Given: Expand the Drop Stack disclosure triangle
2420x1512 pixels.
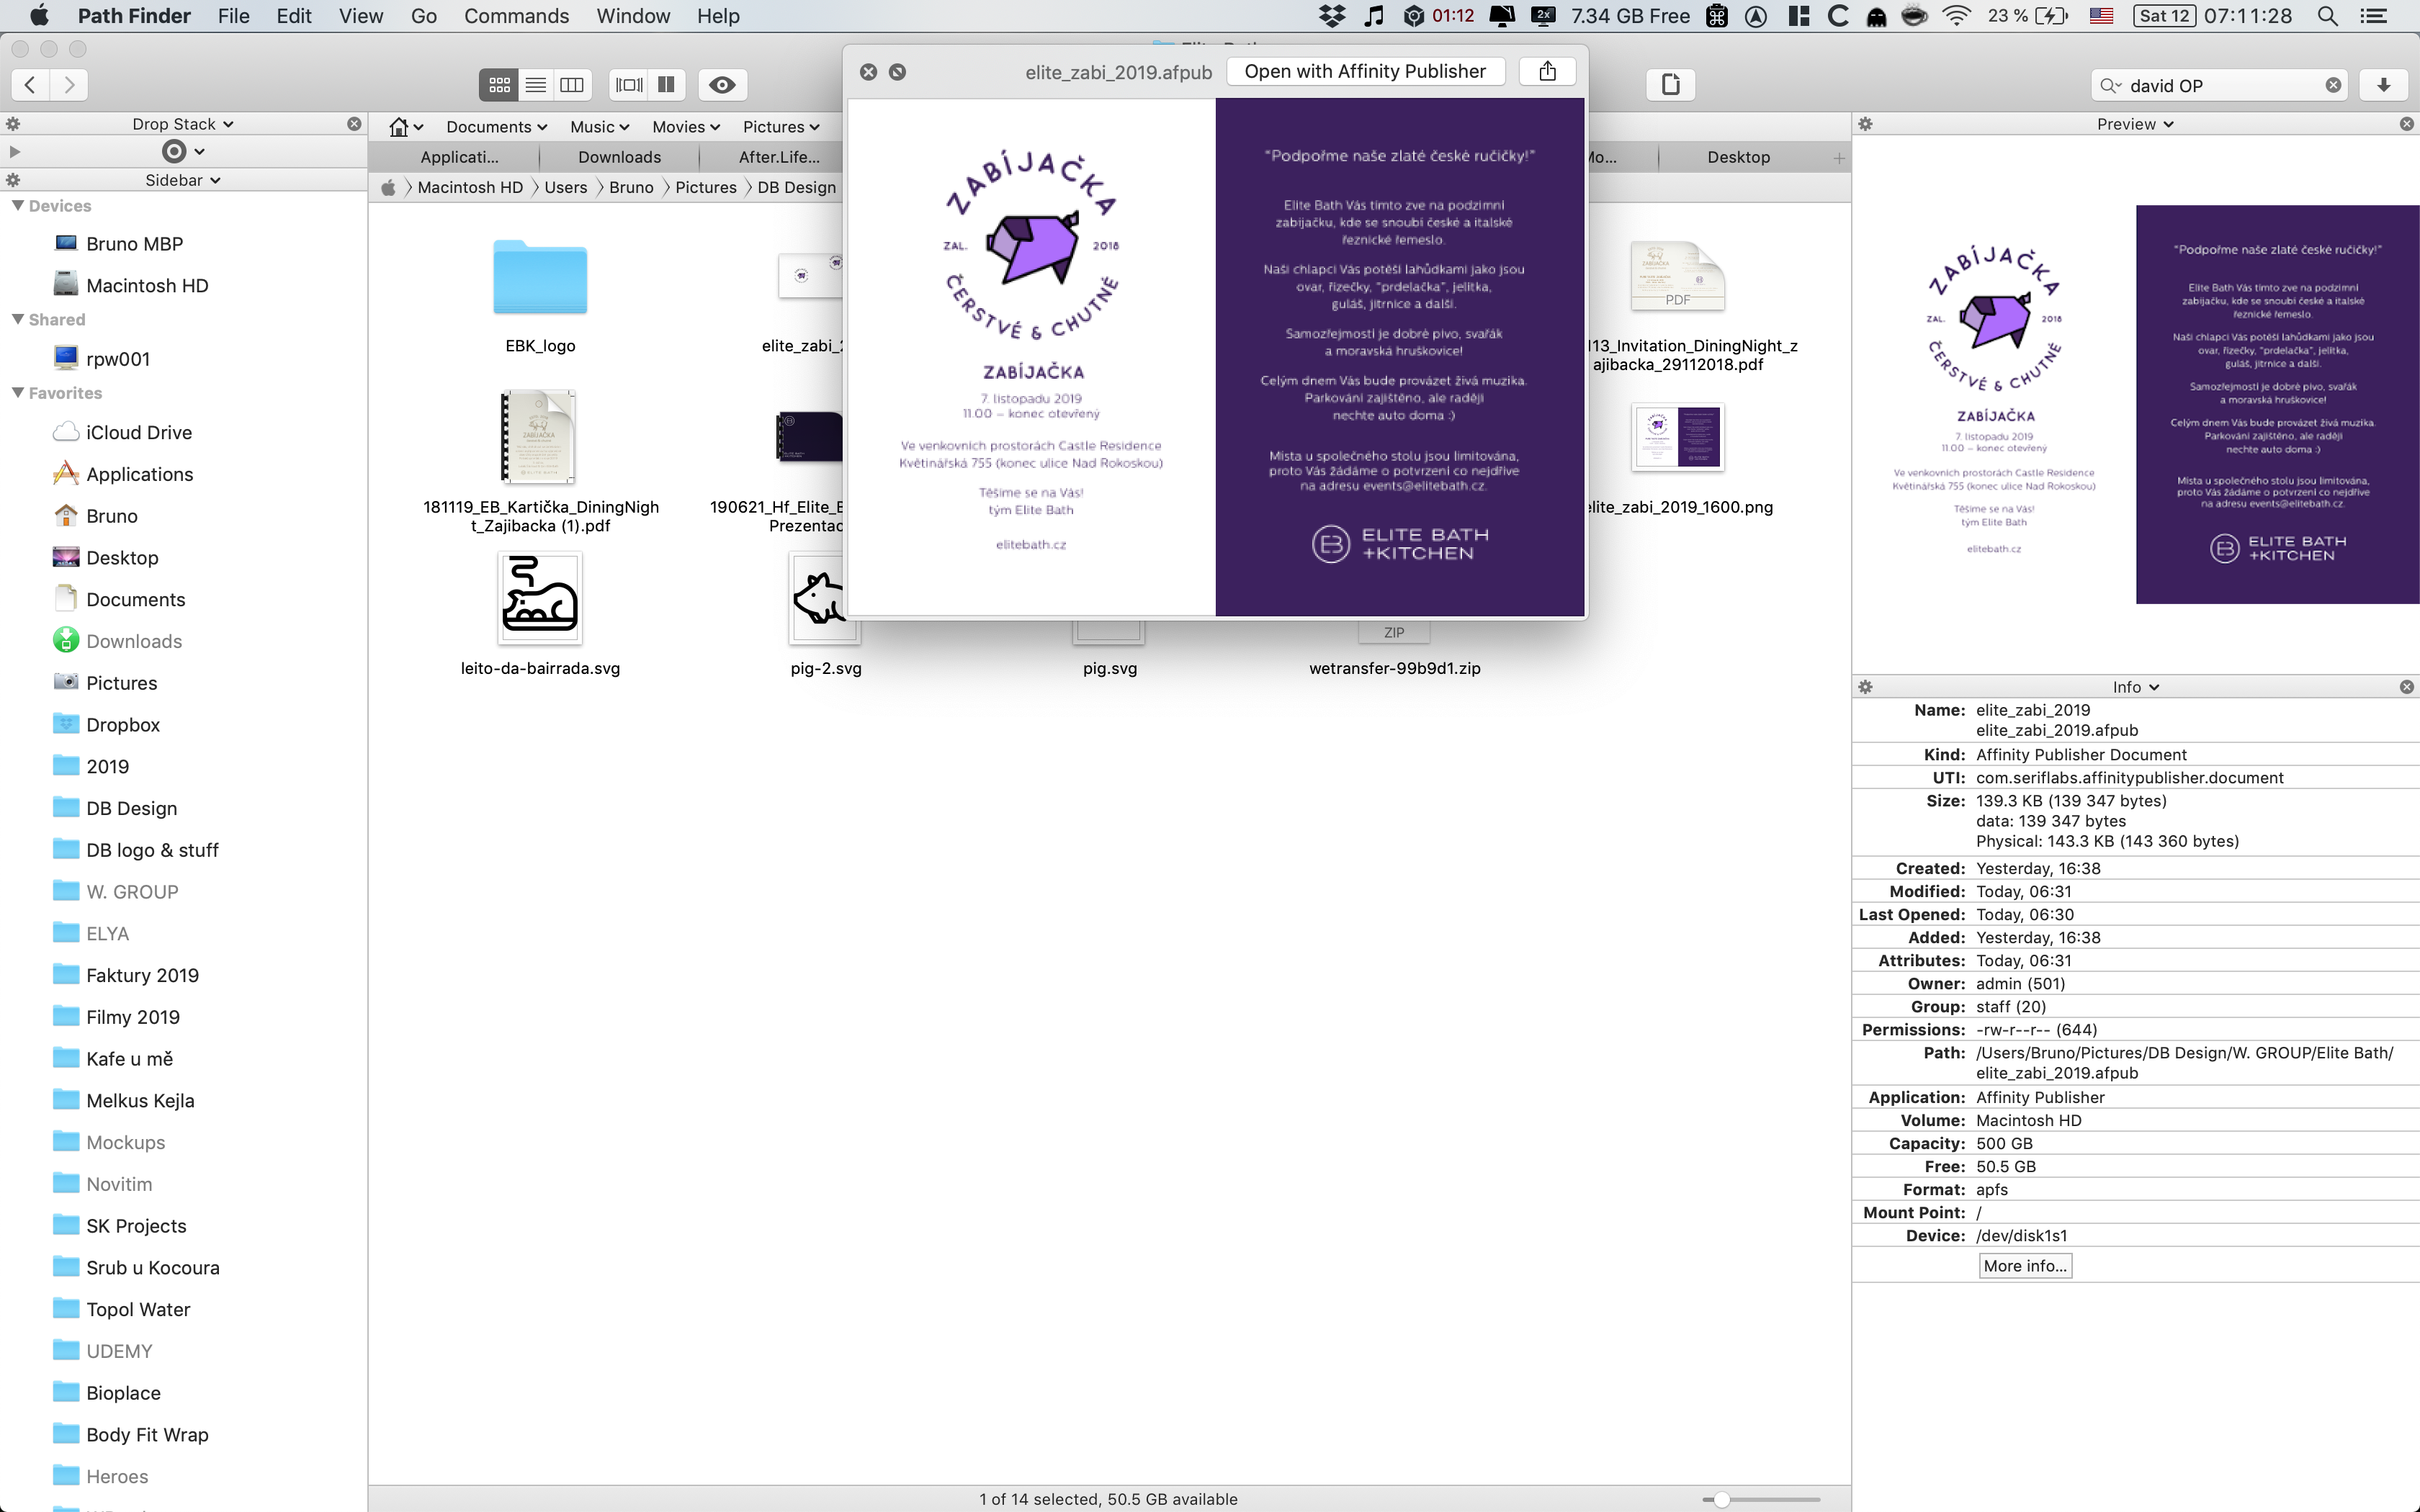Looking at the screenshot, I should coord(14,152).
